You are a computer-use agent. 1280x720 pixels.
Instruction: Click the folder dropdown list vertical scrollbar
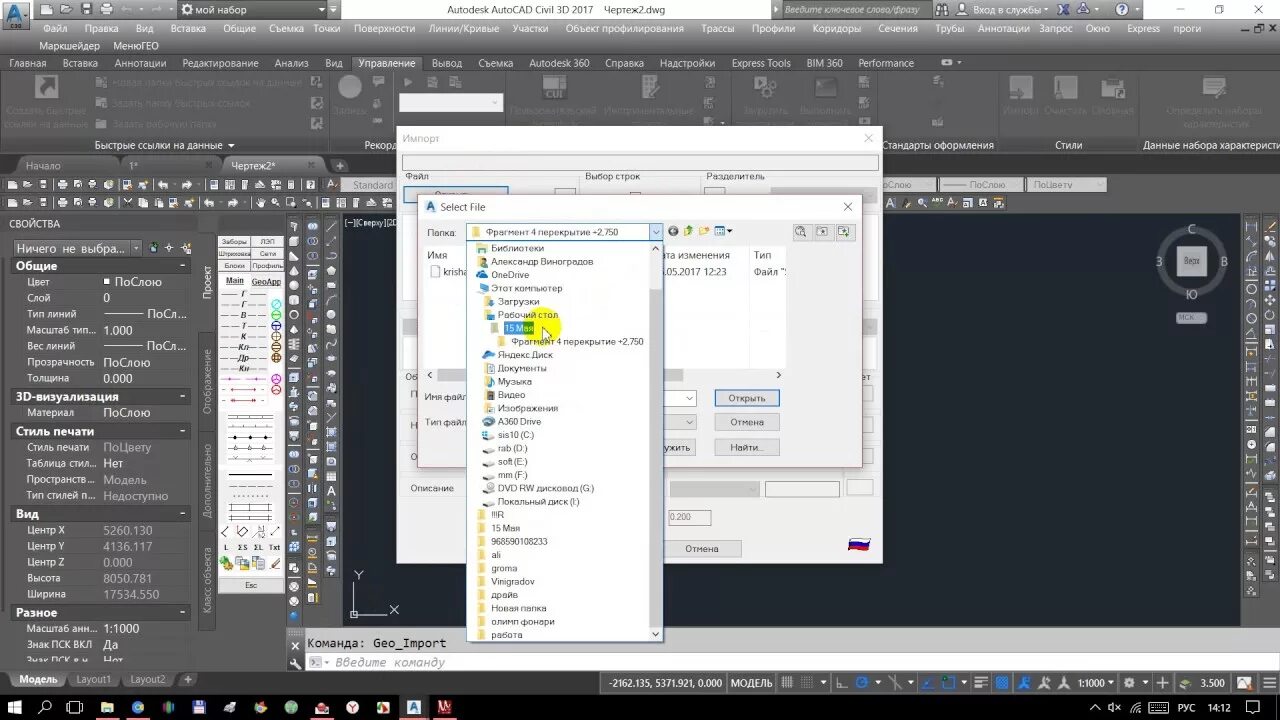coord(656,441)
